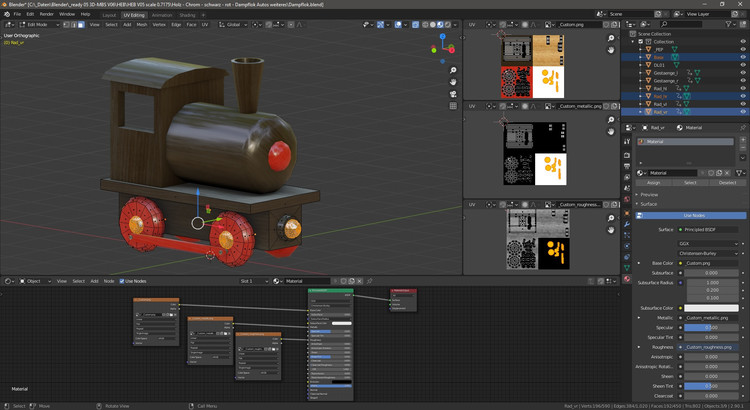Select face select mode icon in header

pos(80,24)
